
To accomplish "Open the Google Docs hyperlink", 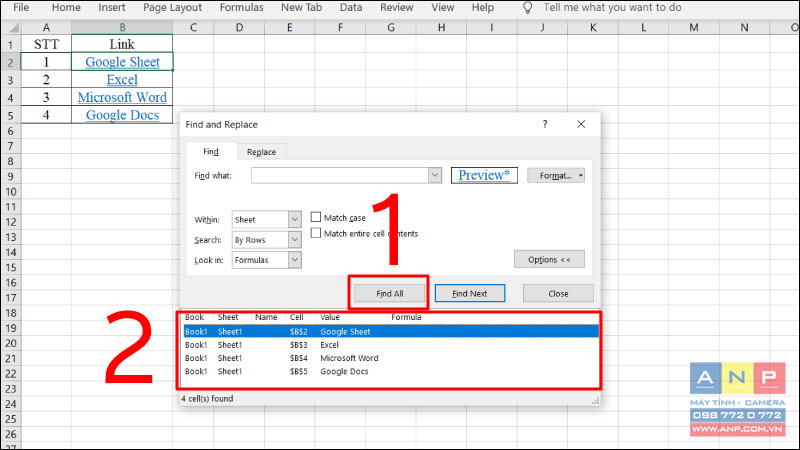I will click(122, 115).
